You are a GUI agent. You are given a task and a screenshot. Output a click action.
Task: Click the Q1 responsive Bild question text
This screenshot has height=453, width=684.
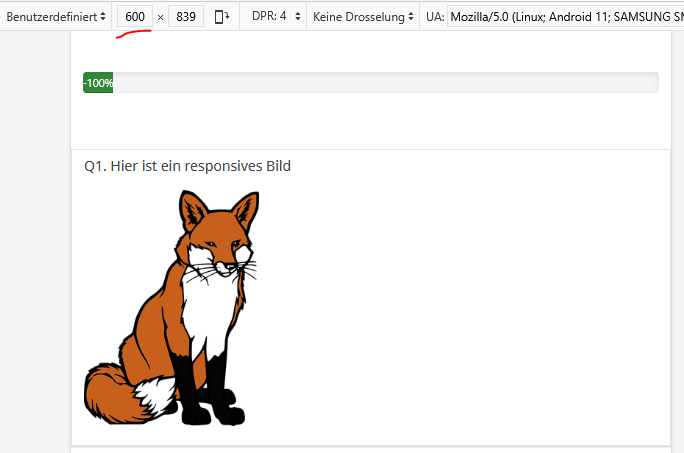click(187, 166)
